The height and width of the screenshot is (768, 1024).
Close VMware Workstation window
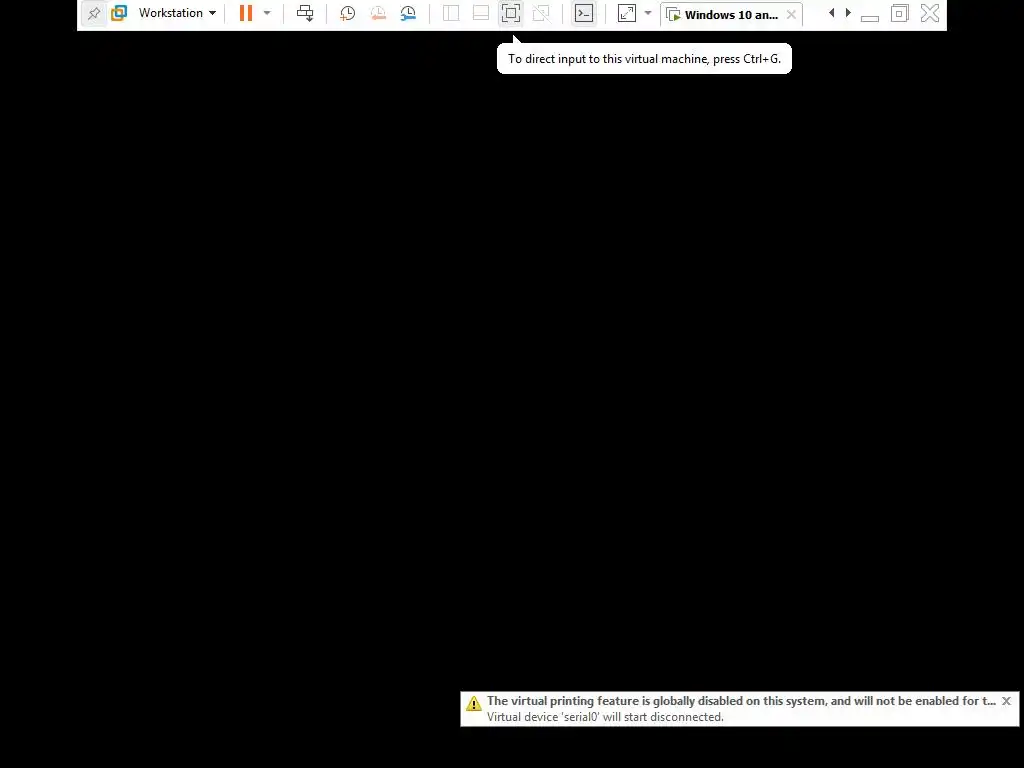pos(930,13)
